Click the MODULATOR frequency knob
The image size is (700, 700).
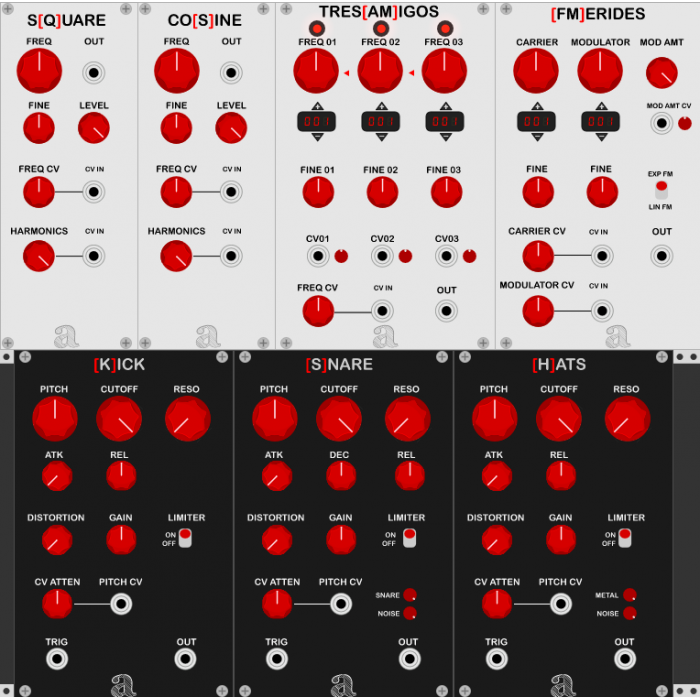(600, 71)
